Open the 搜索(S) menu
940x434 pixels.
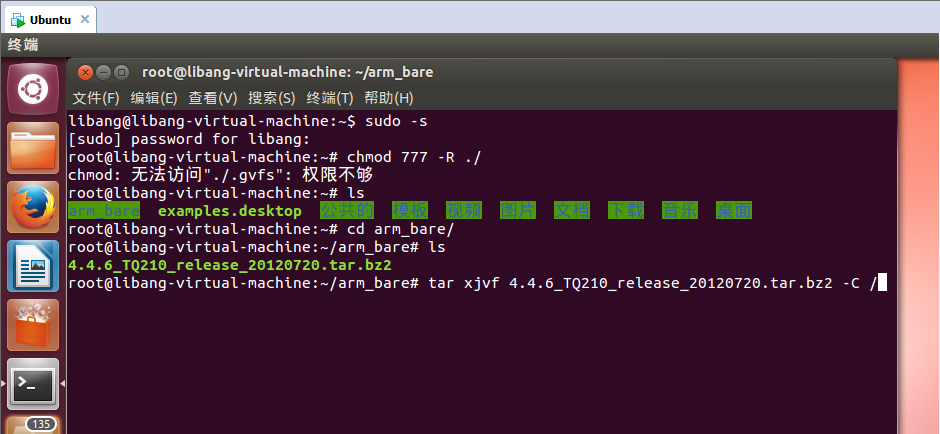pos(272,98)
